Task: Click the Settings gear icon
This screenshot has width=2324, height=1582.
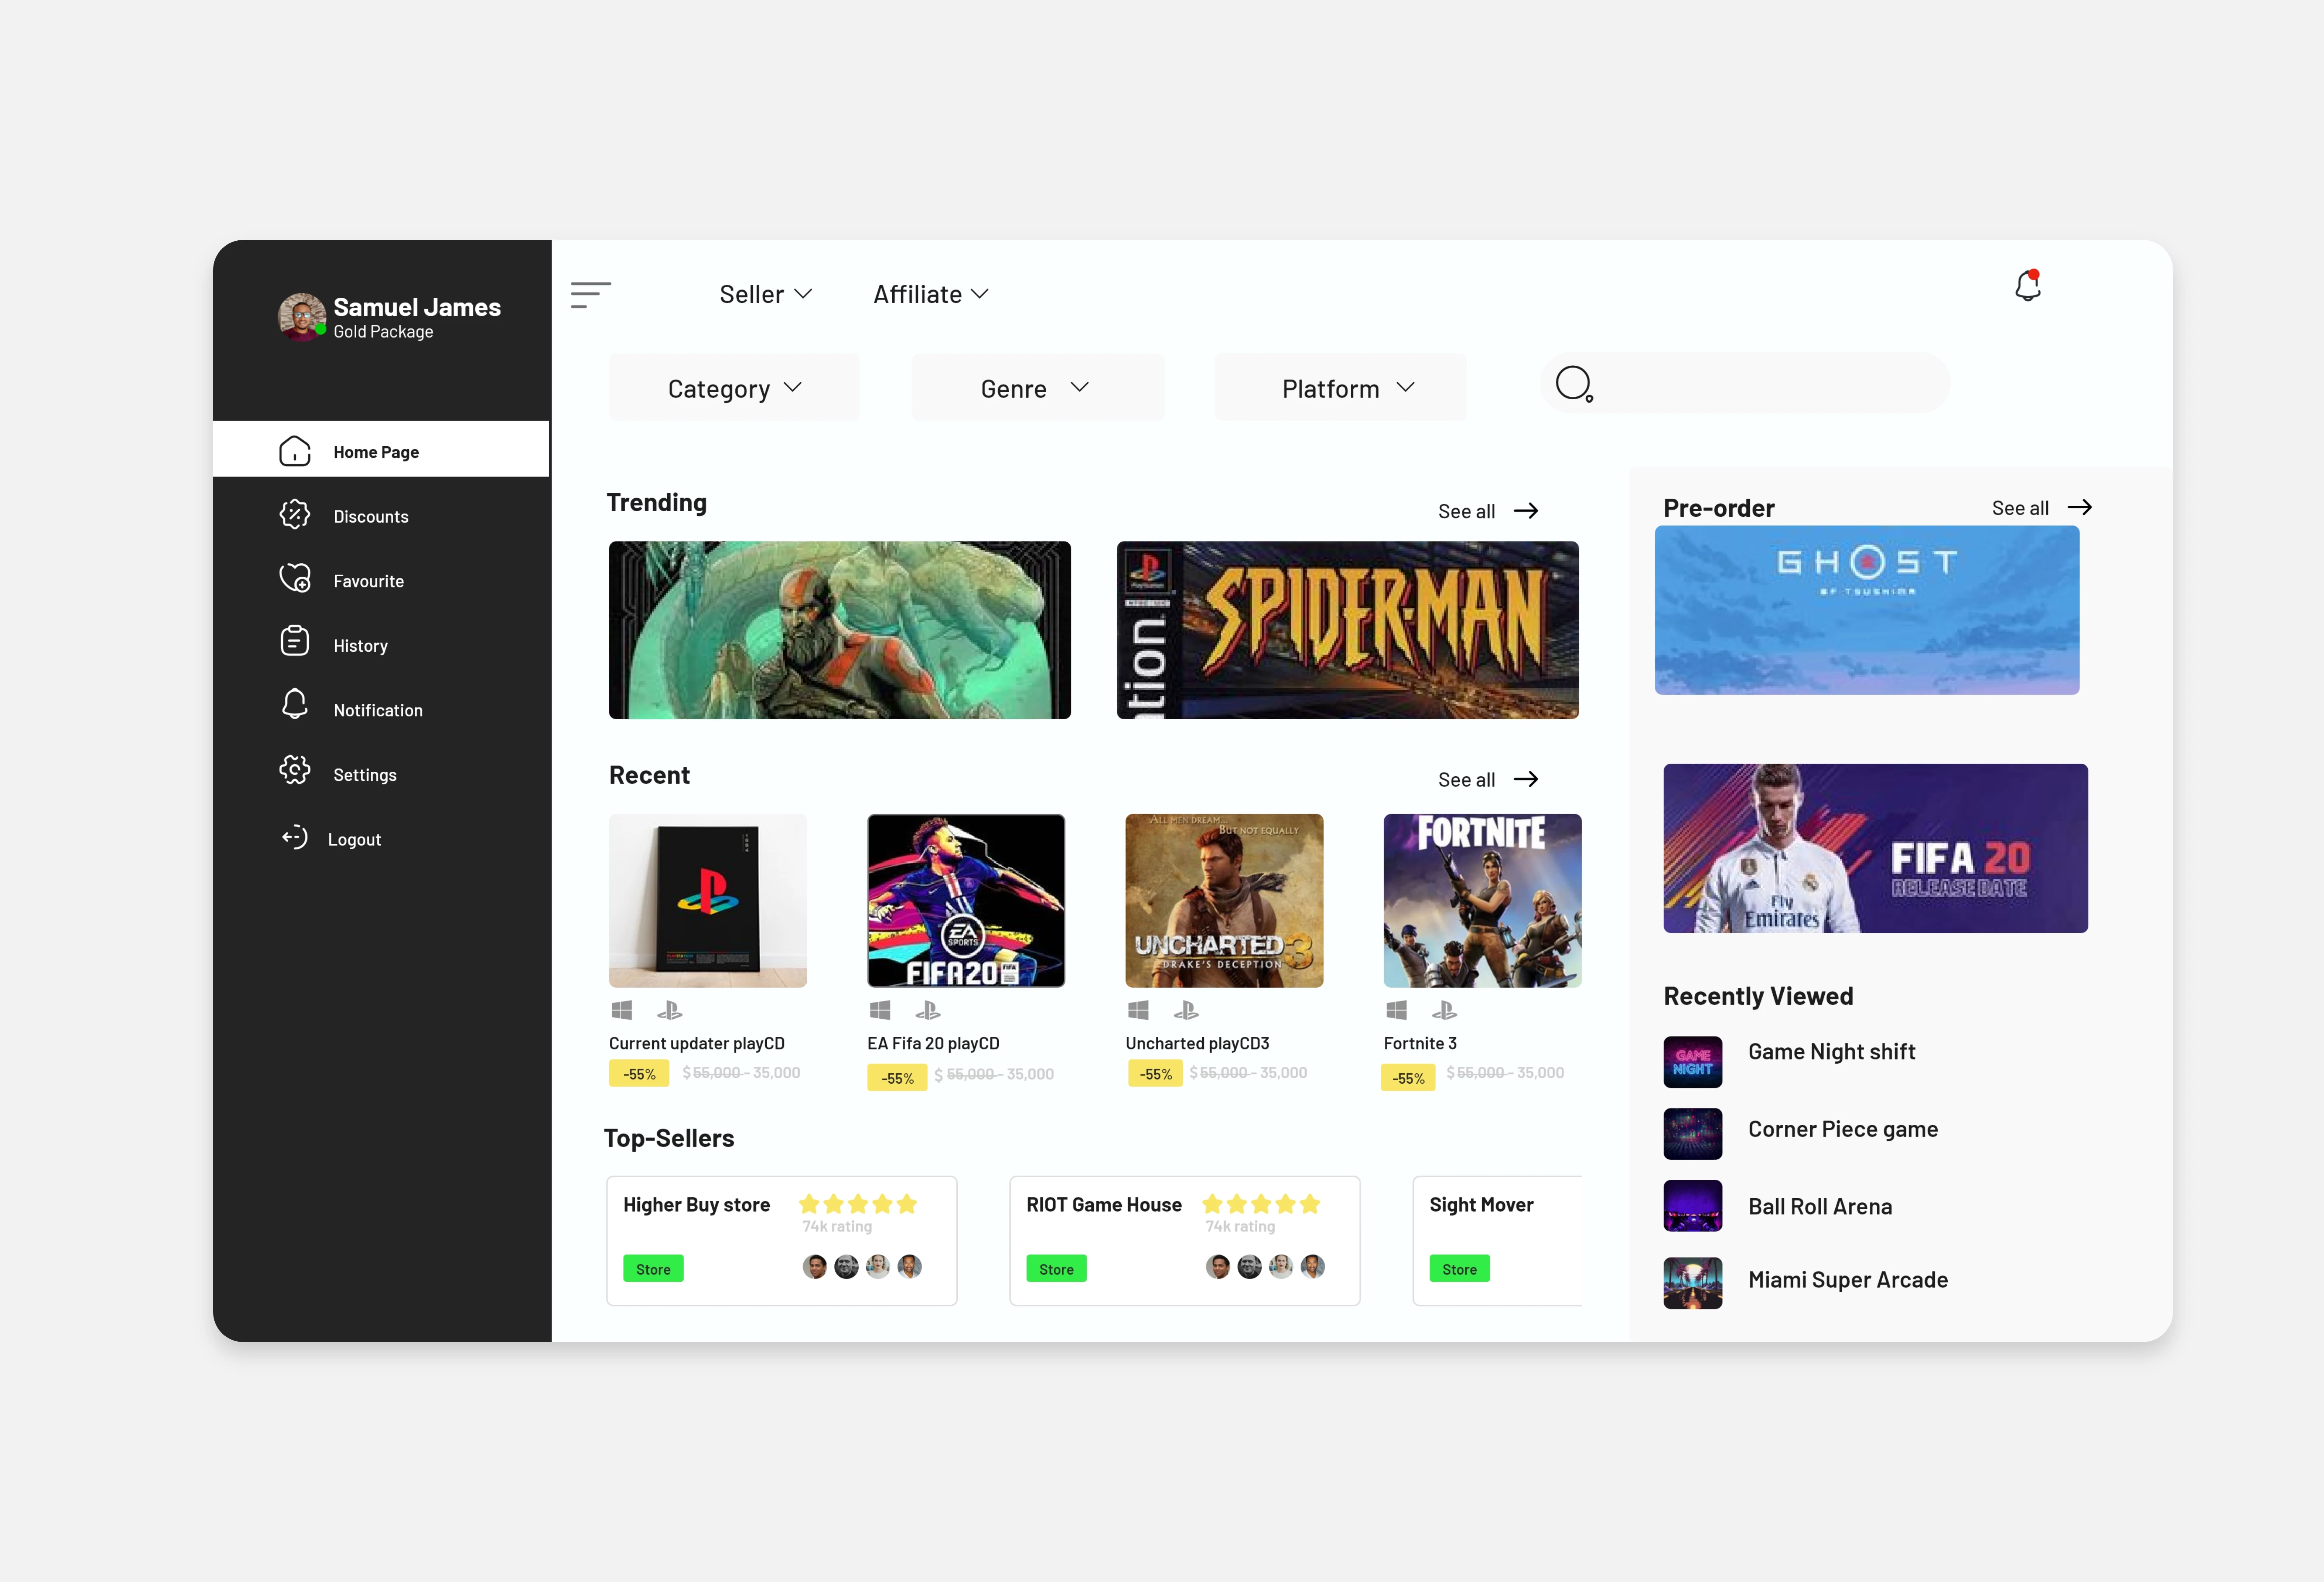Action: [295, 771]
